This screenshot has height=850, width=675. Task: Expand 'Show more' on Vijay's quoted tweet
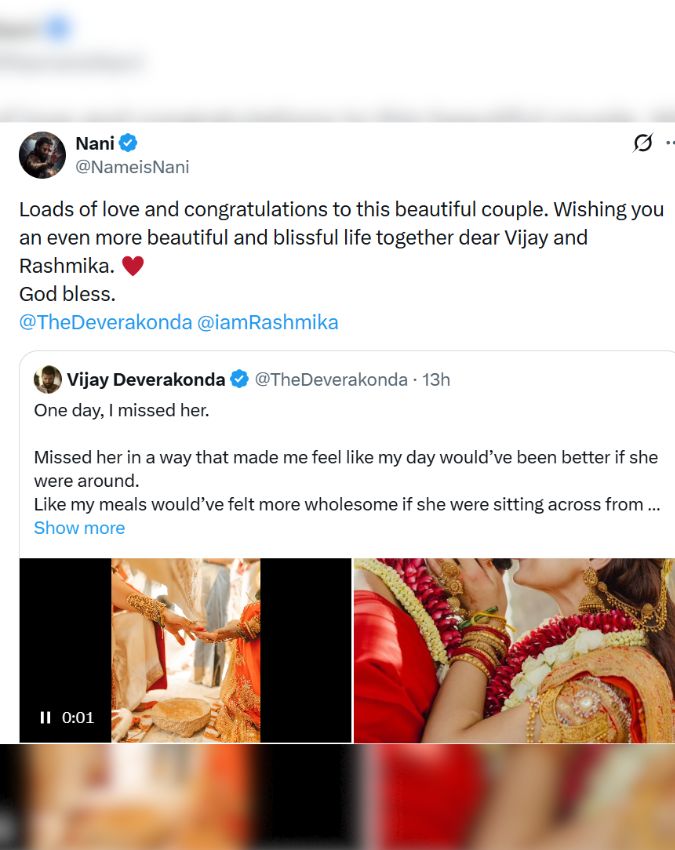click(79, 527)
